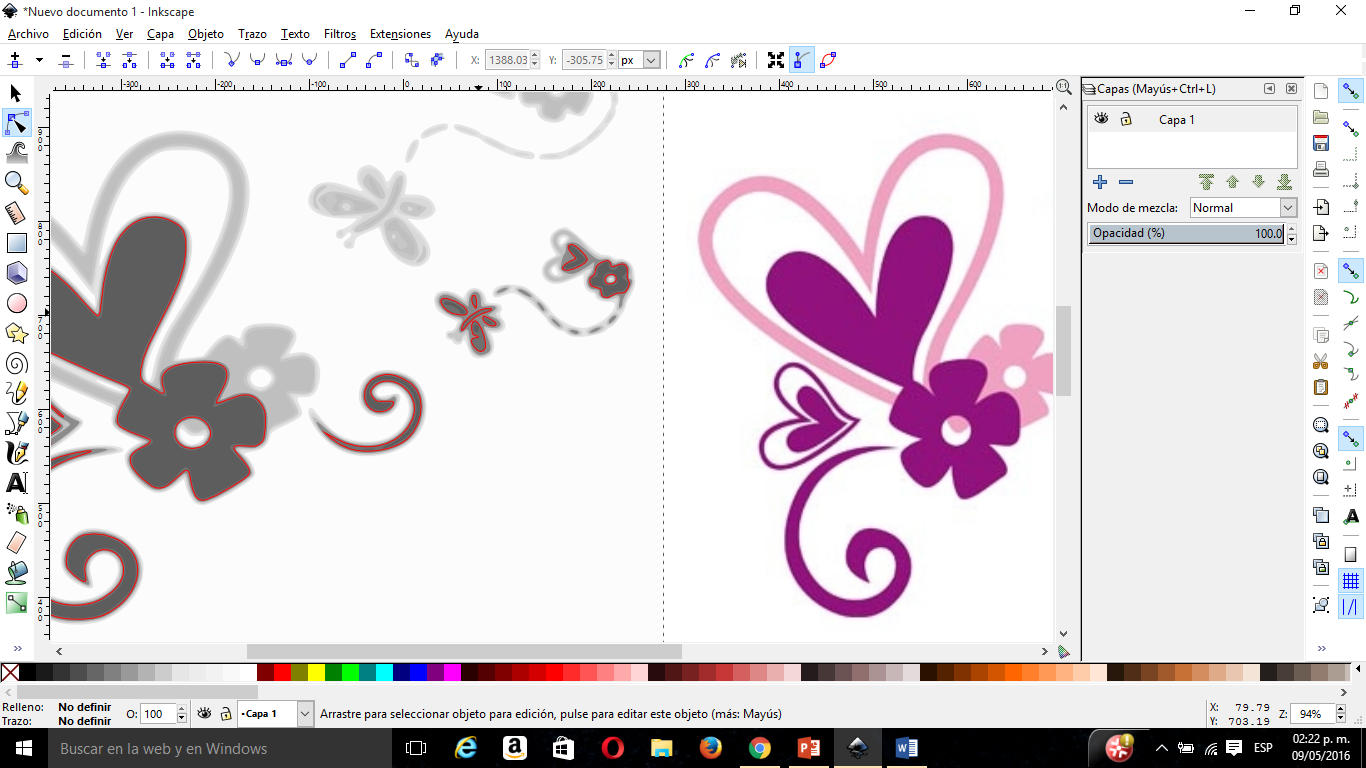Click the add new layer plus icon
Screen dimensions: 1366x768
(1099, 182)
